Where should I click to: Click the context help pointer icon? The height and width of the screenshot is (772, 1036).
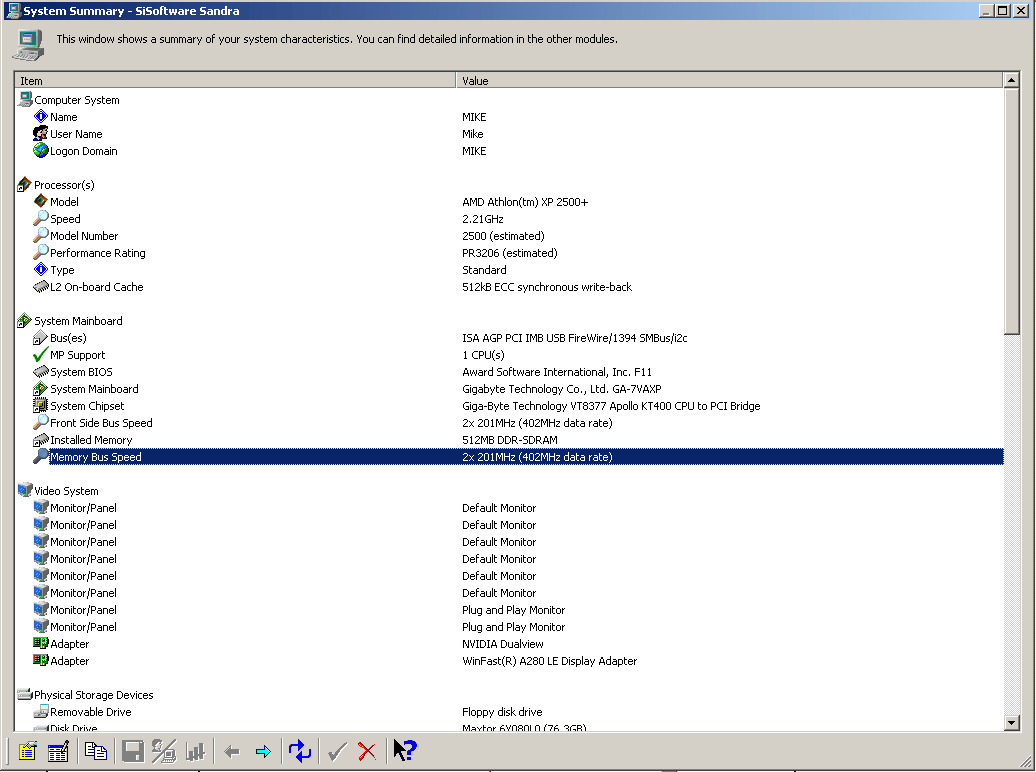[x=404, y=750]
